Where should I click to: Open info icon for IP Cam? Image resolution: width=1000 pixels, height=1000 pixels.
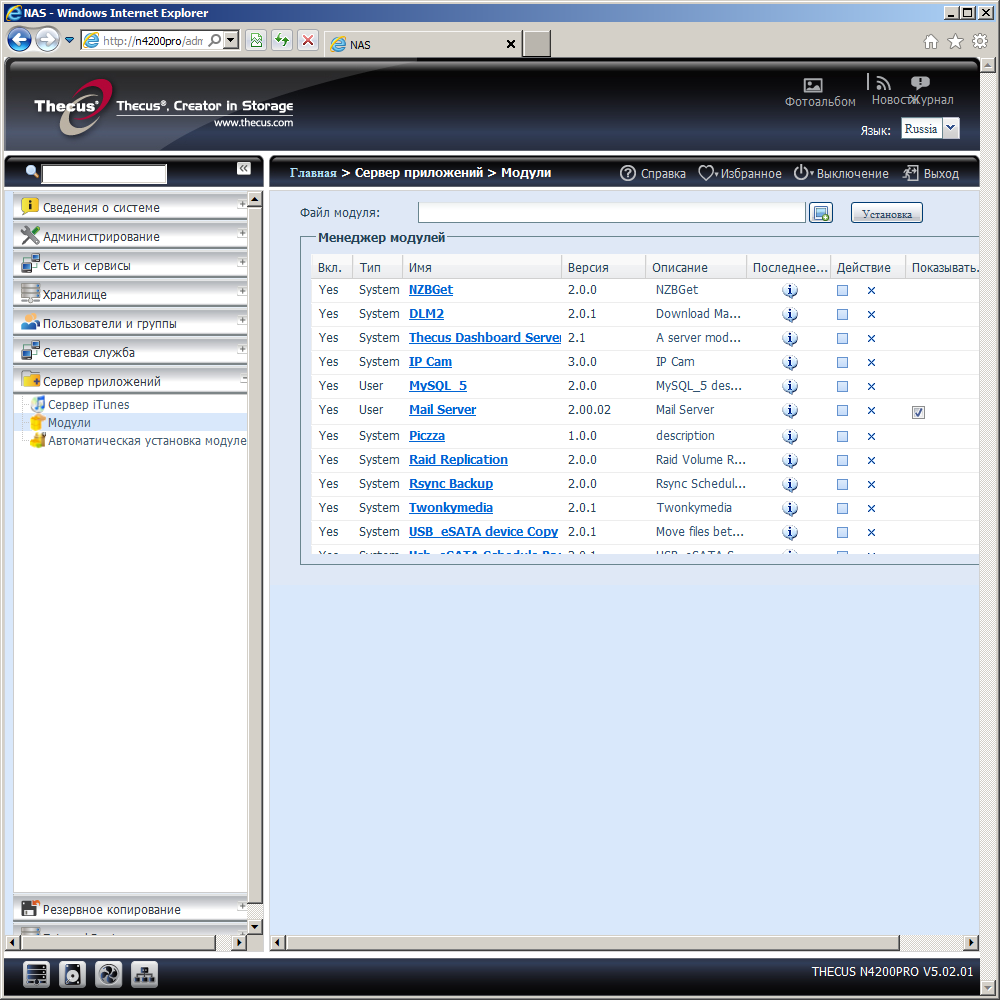pos(790,362)
